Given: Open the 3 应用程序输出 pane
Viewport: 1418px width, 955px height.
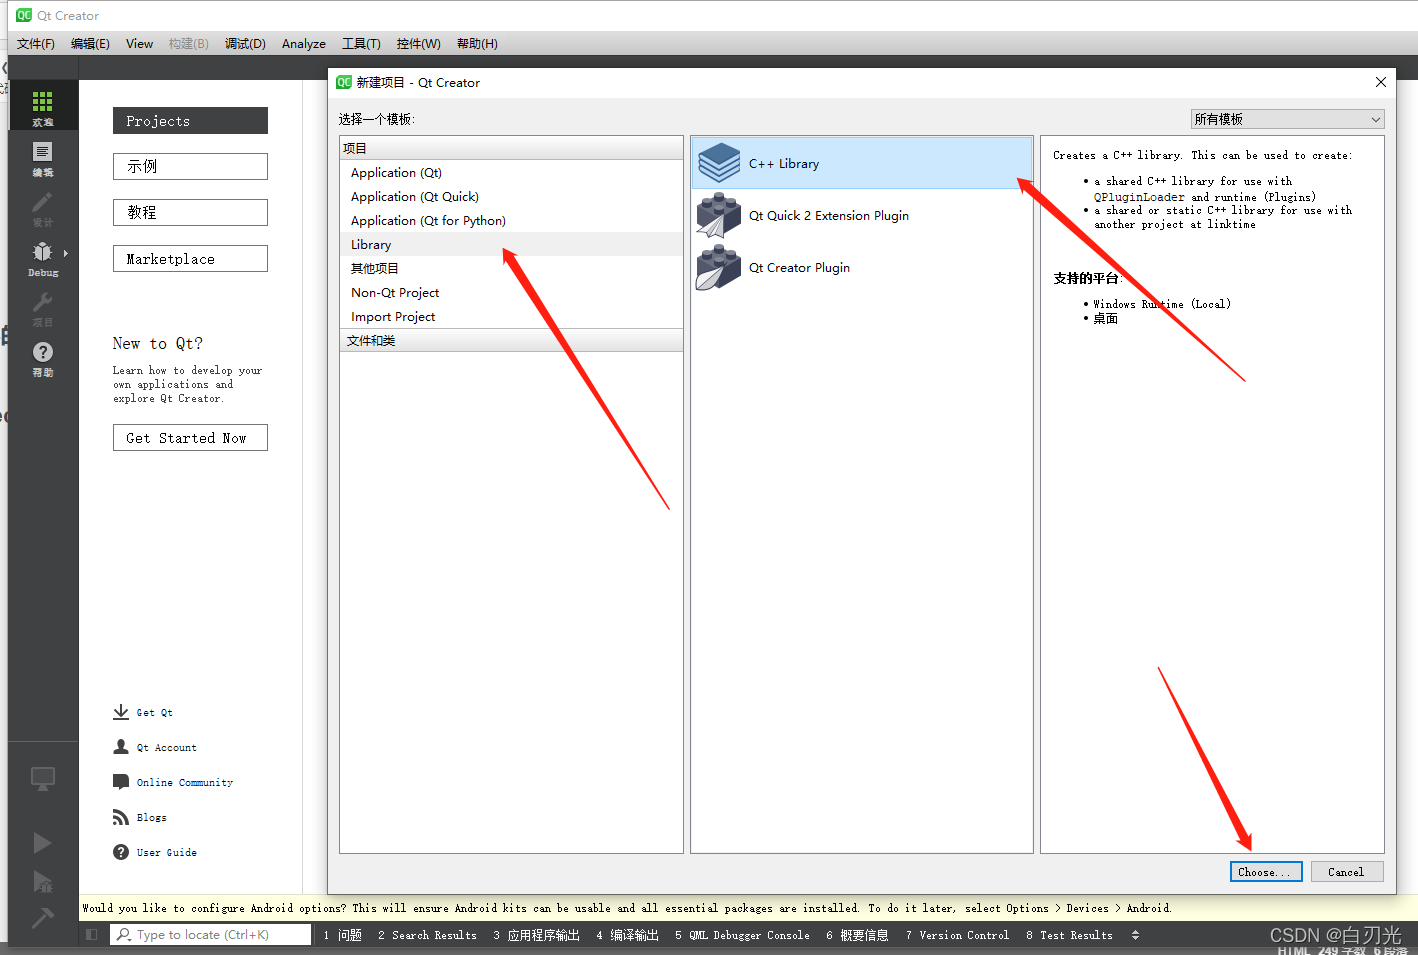Looking at the screenshot, I should pos(537,935).
